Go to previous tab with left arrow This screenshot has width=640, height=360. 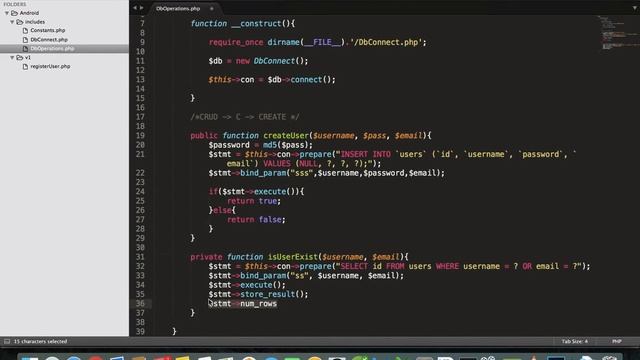coord(135,8)
